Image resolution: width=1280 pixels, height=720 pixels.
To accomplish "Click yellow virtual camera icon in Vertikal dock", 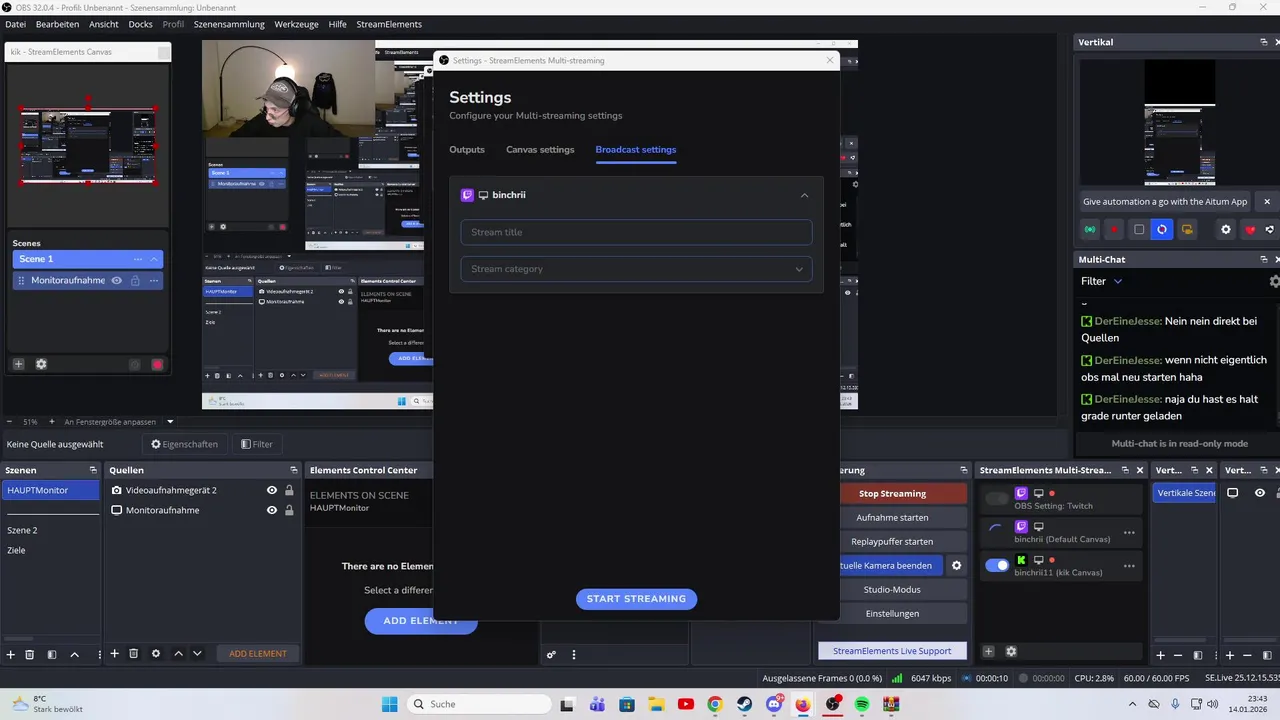I will [x=1187, y=229].
